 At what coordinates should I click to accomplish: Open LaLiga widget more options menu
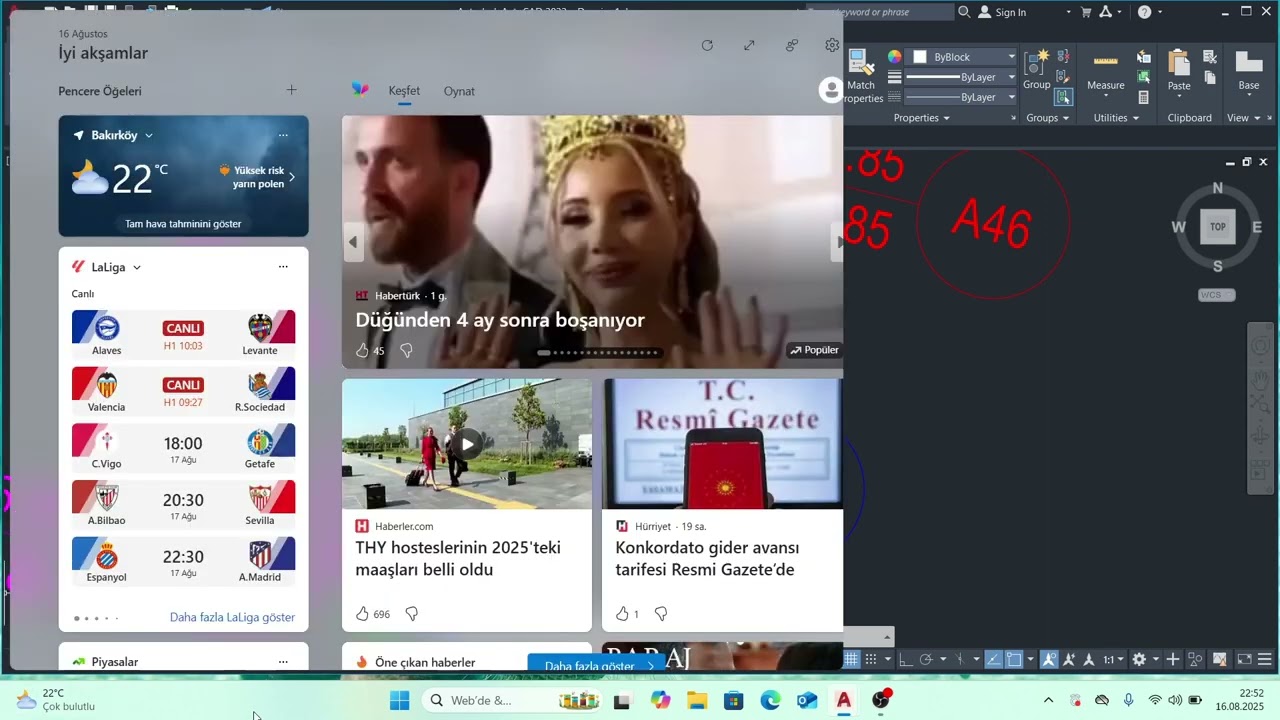pyautogui.click(x=283, y=267)
